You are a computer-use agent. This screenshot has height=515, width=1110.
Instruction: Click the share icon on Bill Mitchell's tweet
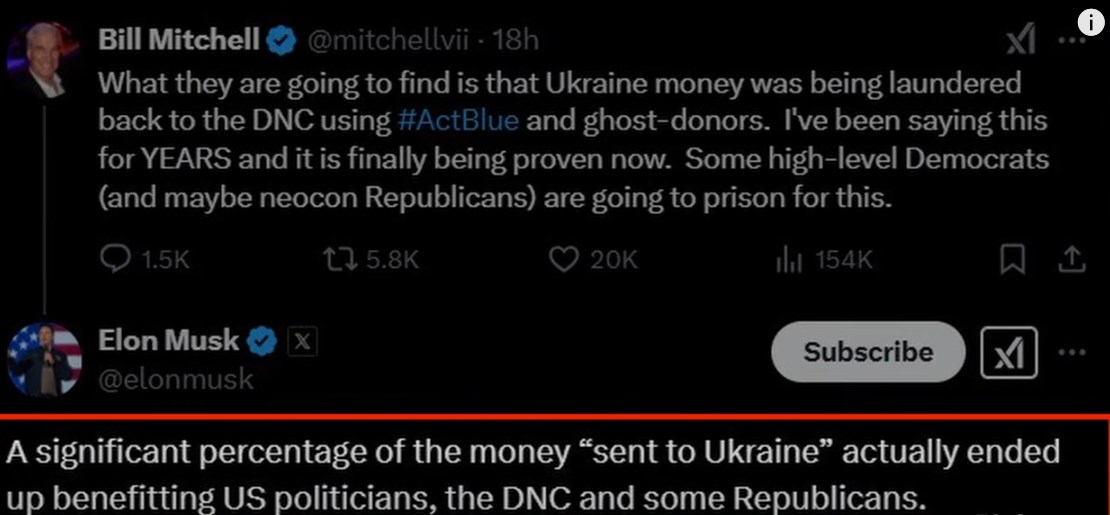coord(1072,260)
